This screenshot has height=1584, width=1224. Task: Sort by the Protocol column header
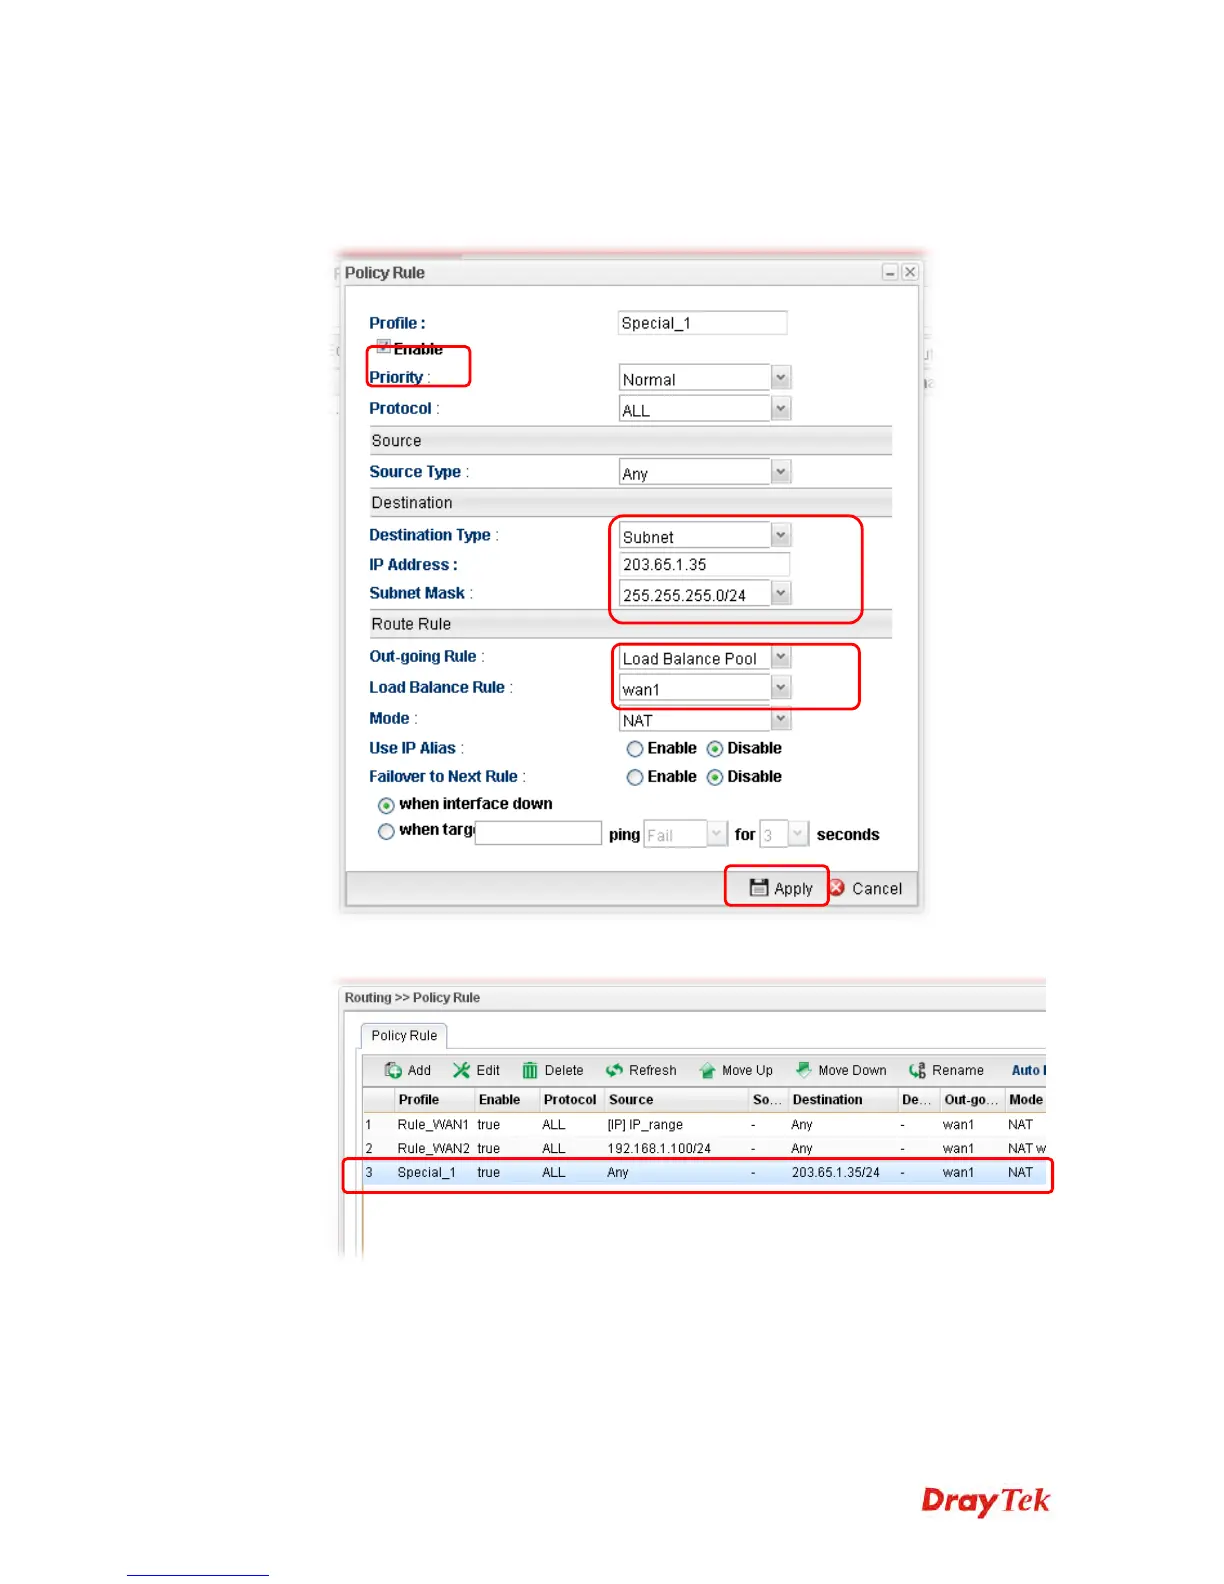pos(570,1099)
